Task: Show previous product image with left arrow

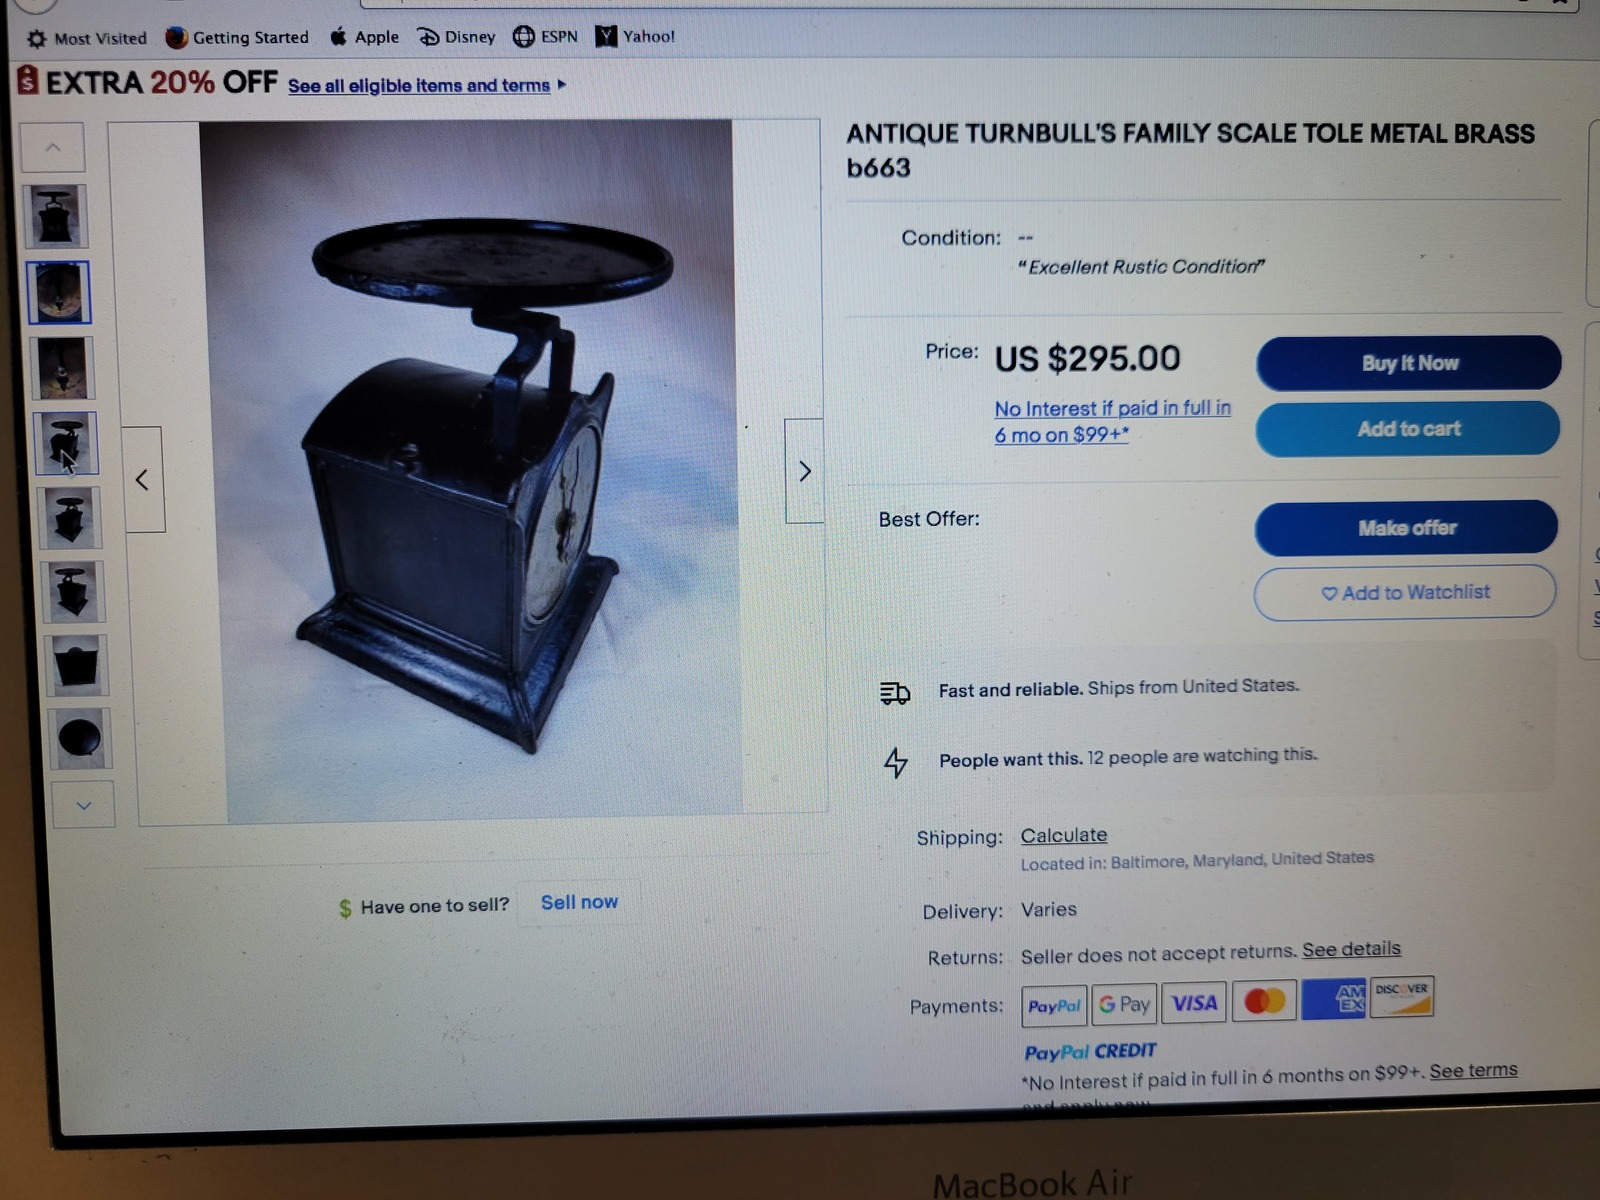Action: point(143,480)
